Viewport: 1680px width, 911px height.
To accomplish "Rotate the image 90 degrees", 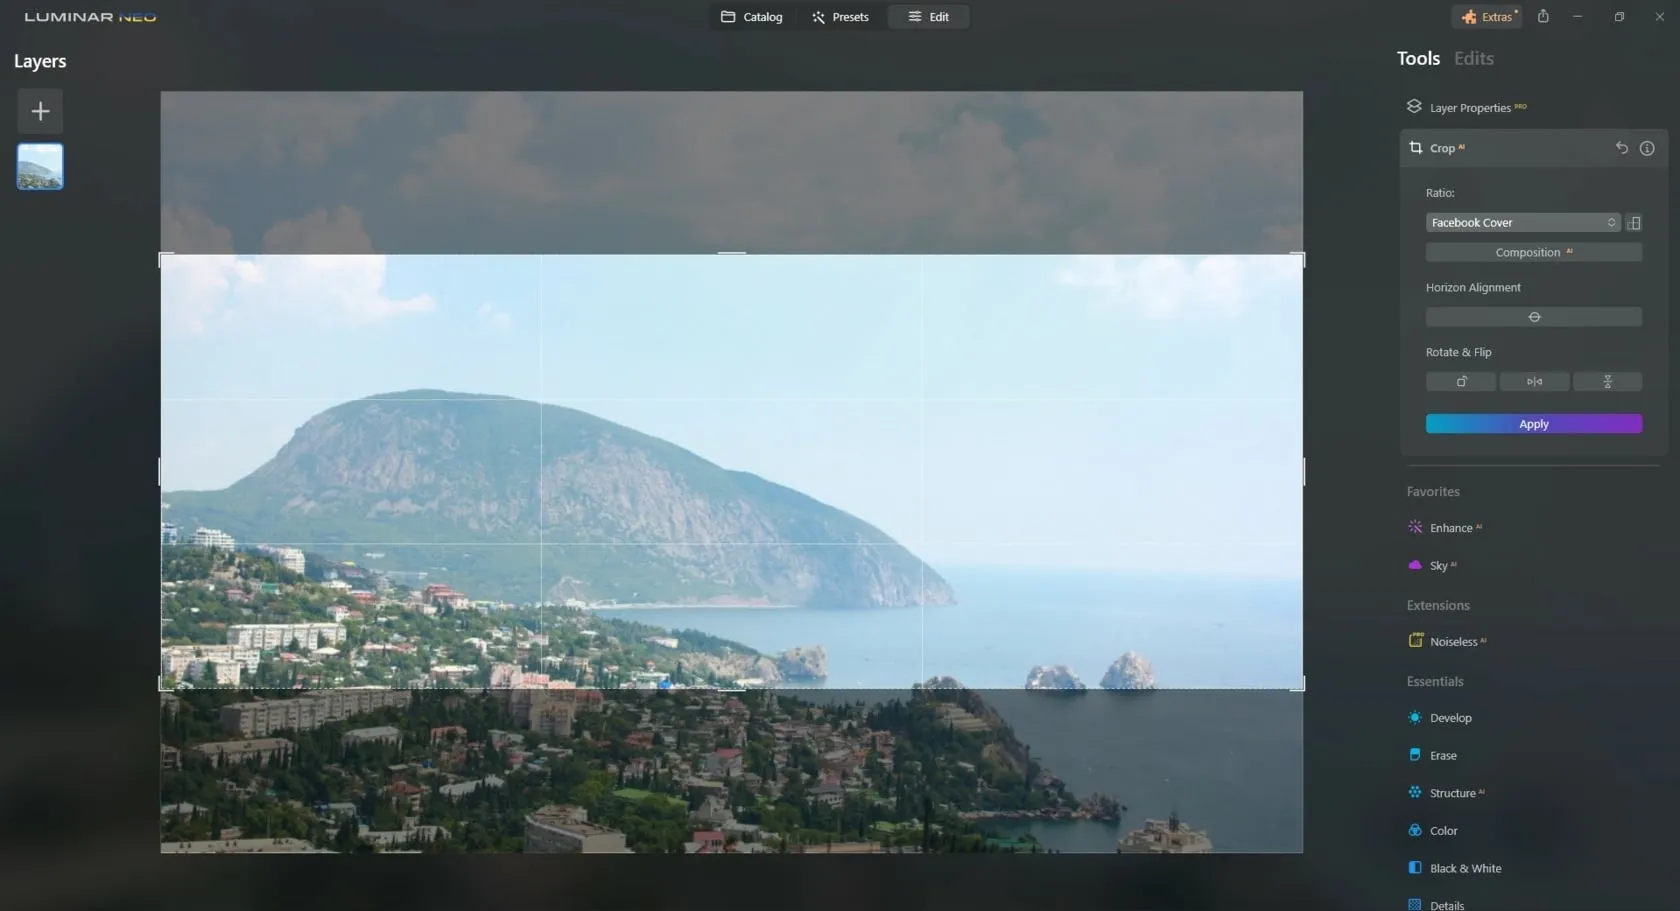I will tap(1460, 382).
